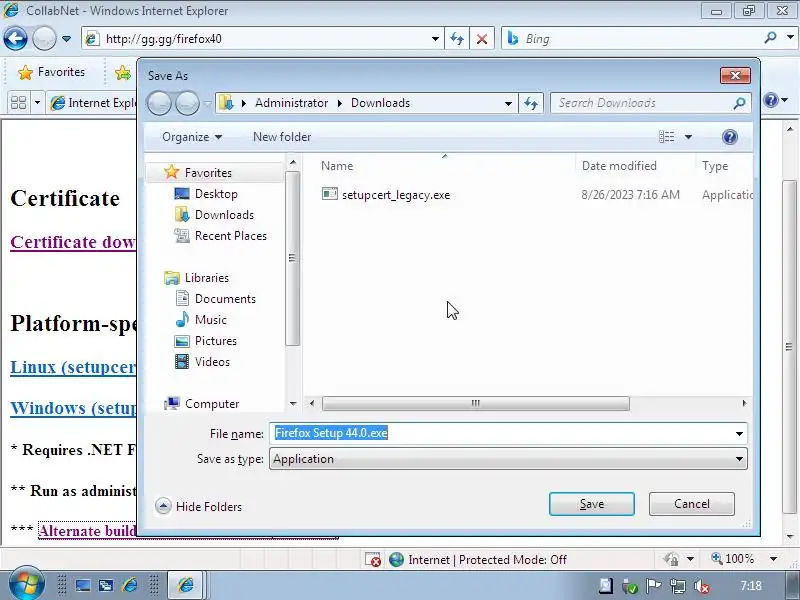The width and height of the screenshot is (800, 600).
Task: Click Action Center flag tray icon
Action: point(653,586)
